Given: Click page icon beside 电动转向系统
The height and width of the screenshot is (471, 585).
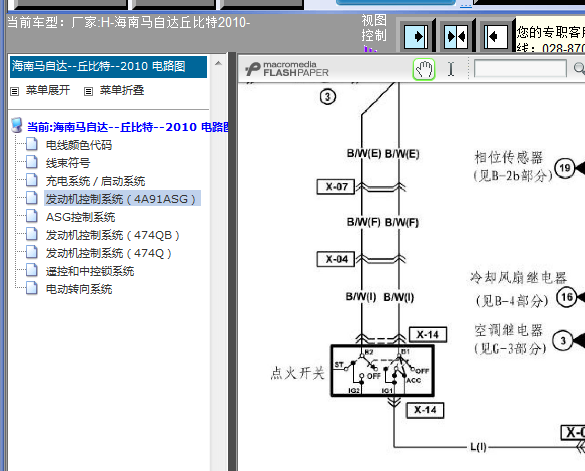Looking at the screenshot, I should tap(32, 288).
